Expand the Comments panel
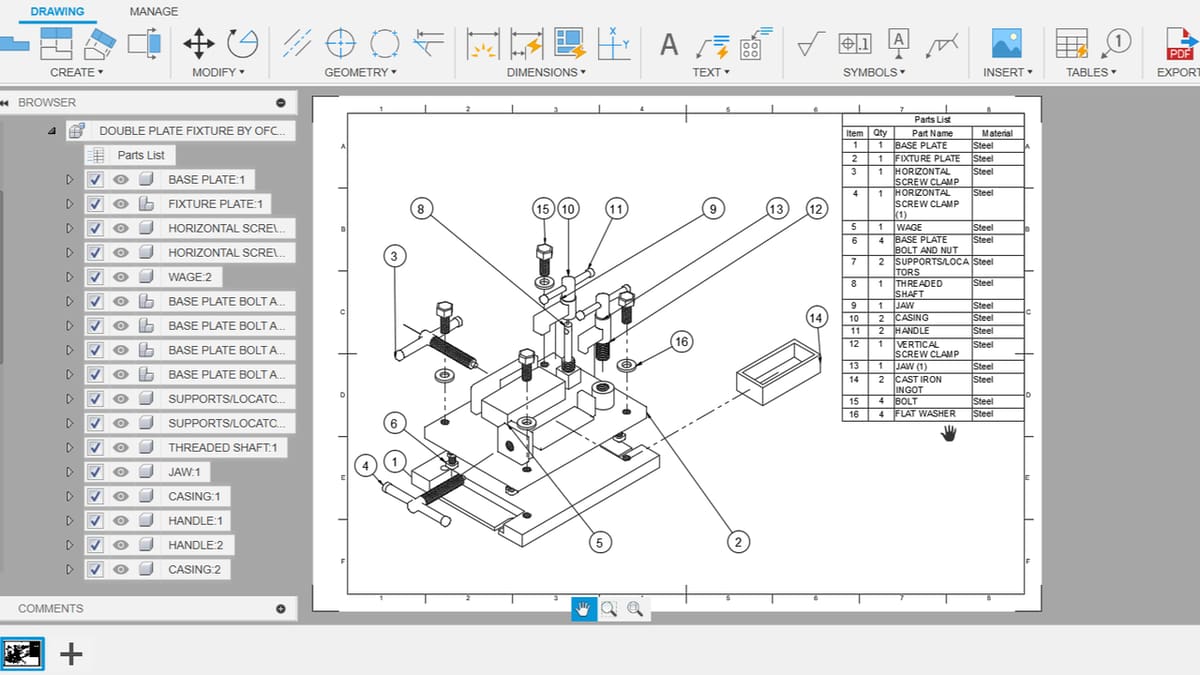This screenshot has width=1200, height=675. click(x=281, y=608)
